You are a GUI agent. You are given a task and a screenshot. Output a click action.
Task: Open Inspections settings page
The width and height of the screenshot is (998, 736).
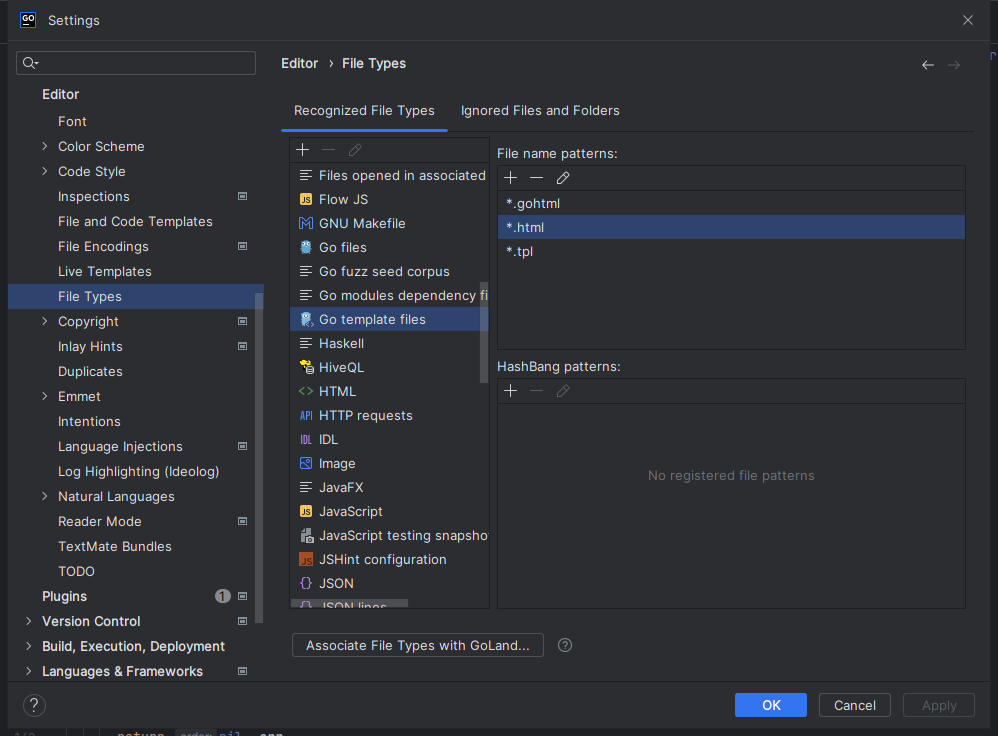click(94, 196)
